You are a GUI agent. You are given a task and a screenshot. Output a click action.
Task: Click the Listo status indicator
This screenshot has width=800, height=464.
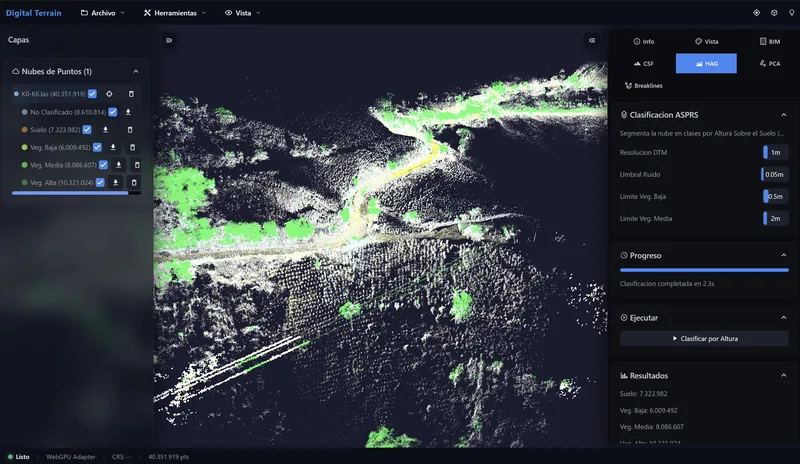pyautogui.click(x=19, y=457)
